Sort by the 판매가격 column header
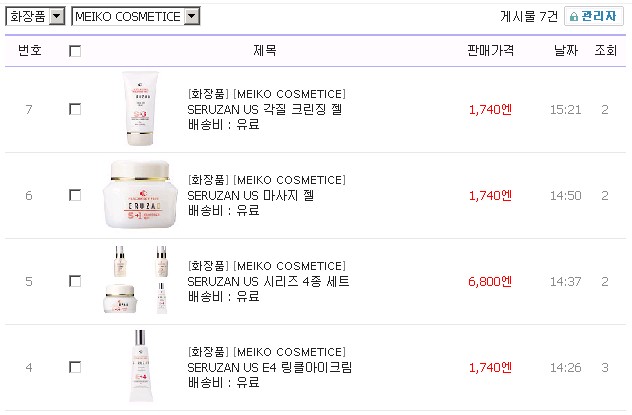632x415 pixels. pyautogui.click(x=490, y=50)
